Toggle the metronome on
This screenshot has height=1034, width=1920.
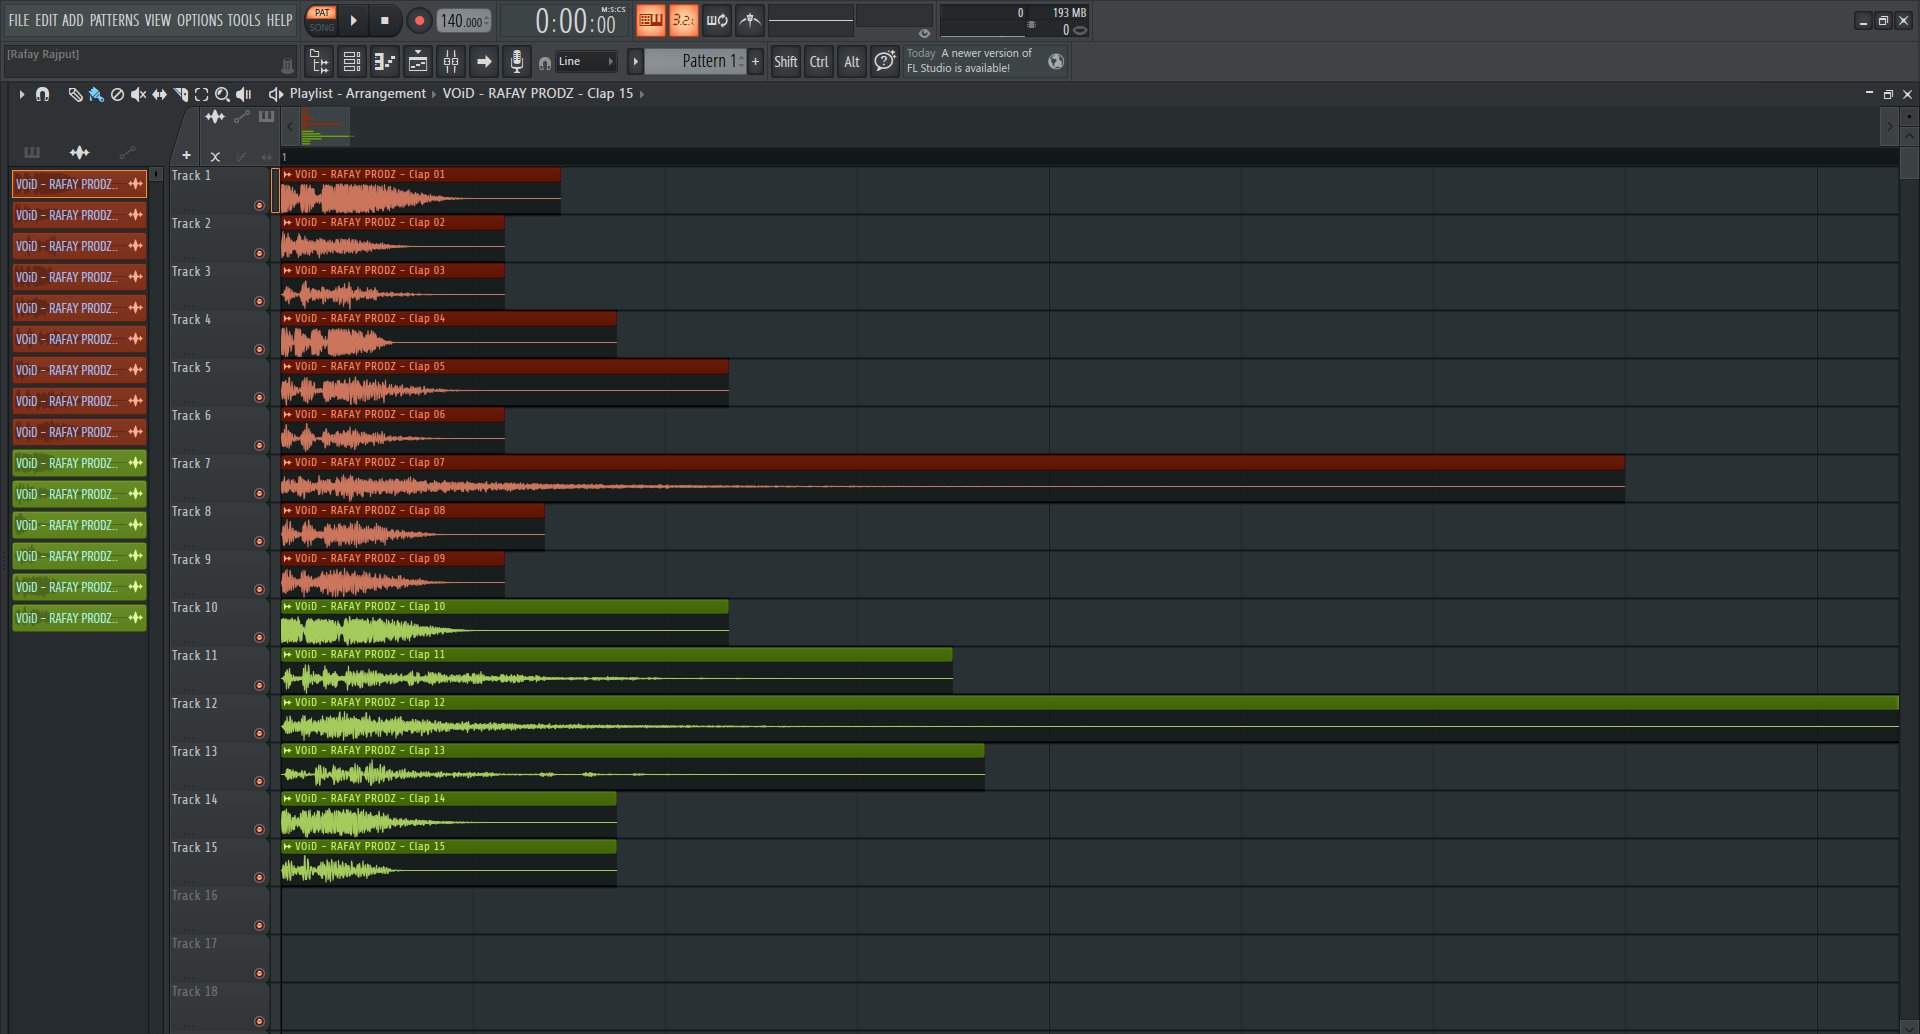(749, 20)
